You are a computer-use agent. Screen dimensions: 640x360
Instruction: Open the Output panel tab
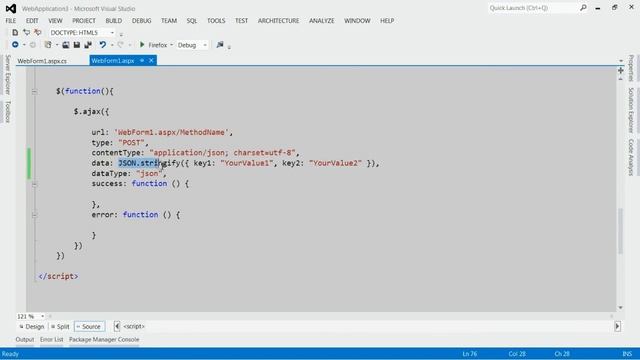tap(25, 340)
